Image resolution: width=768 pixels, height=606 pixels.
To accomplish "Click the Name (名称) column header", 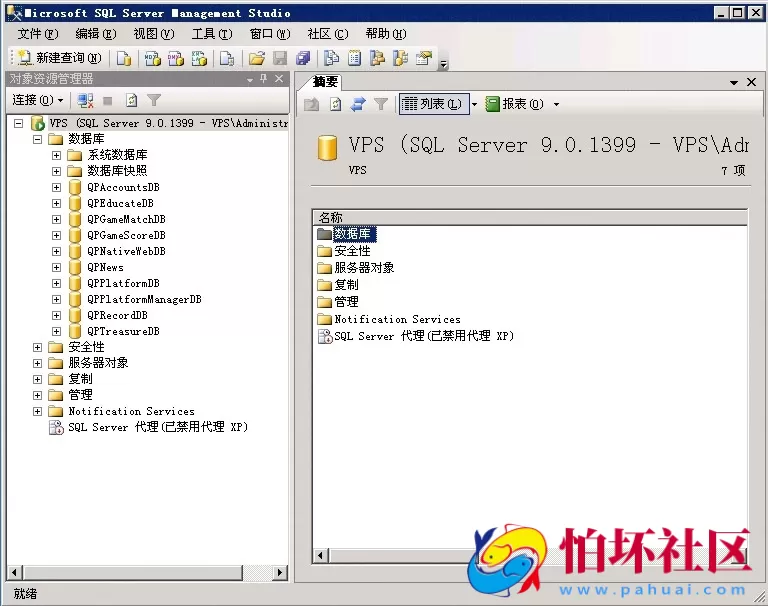I will (x=529, y=217).
